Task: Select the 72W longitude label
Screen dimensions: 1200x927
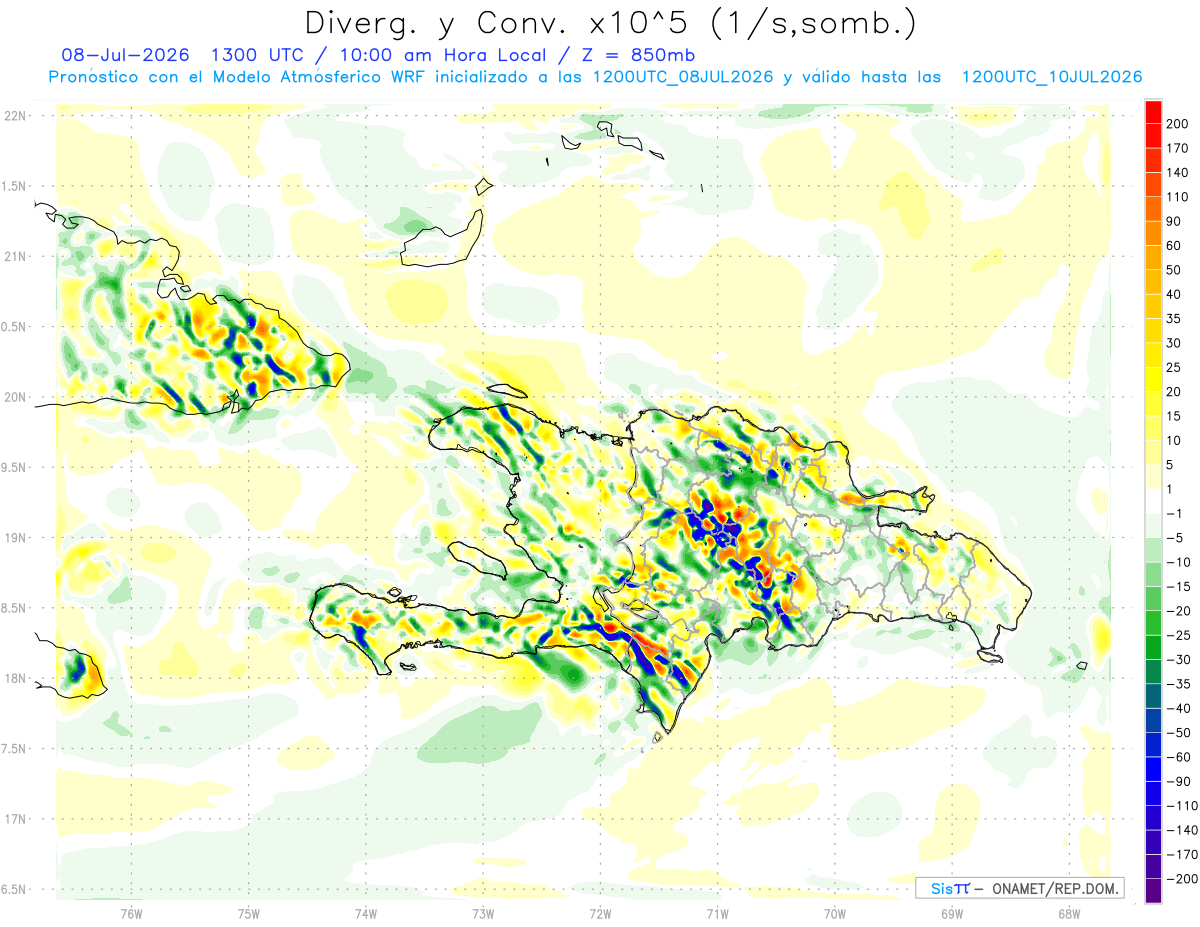Action: (600, 913)
